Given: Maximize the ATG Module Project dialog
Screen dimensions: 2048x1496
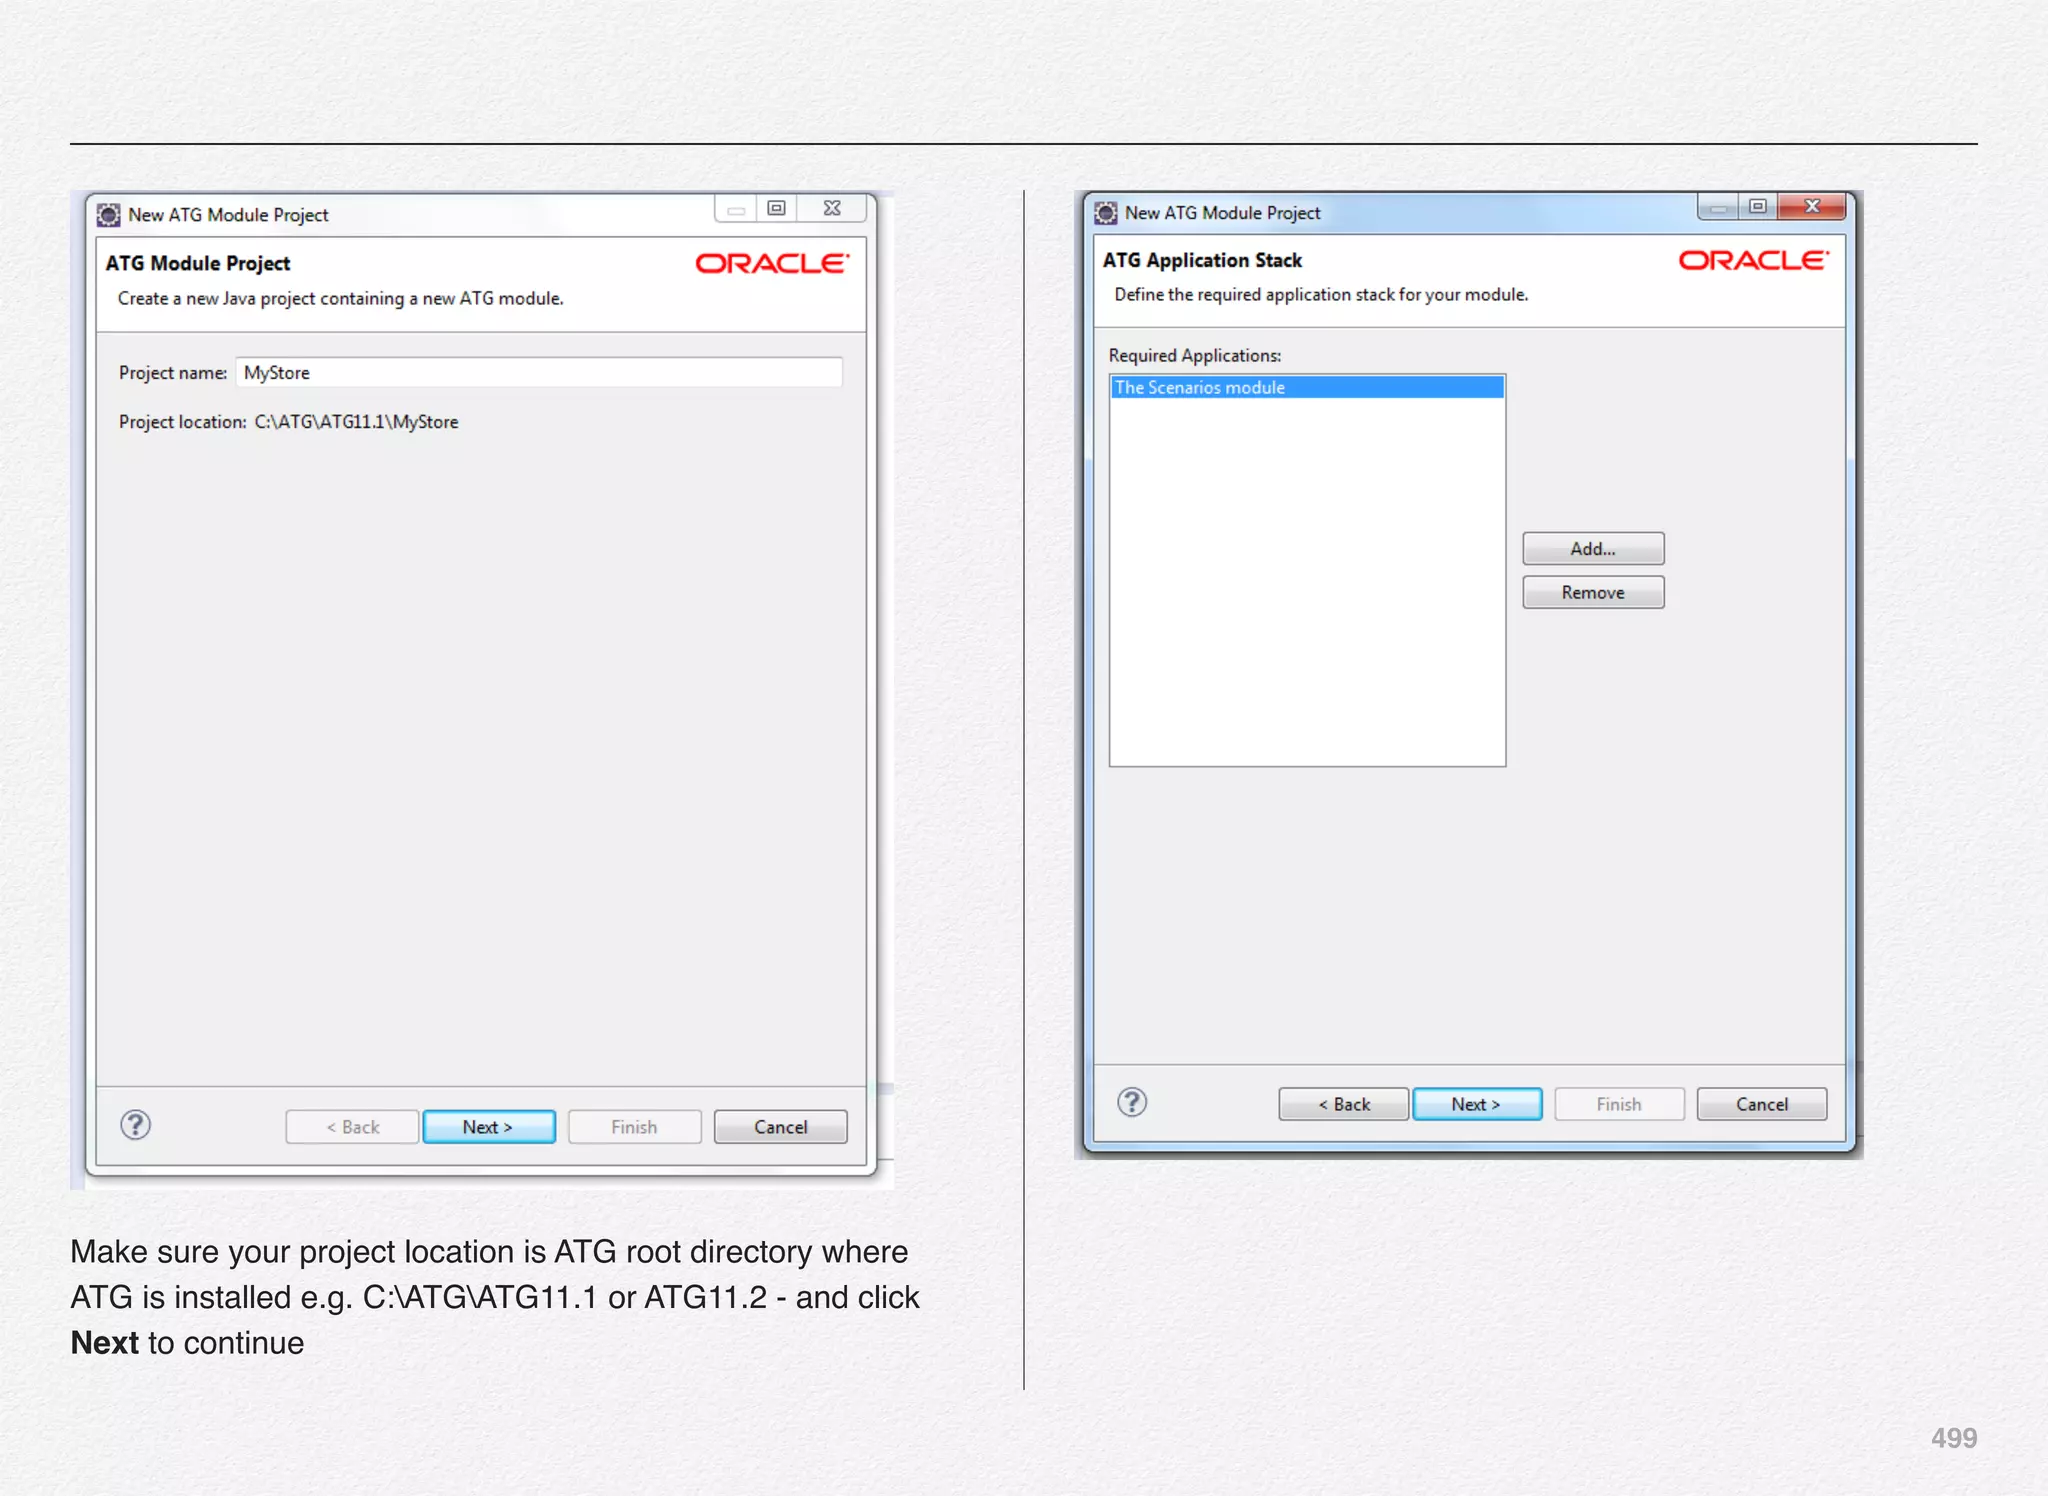Looking at the screenshot, I should pyautogui.click(x=776, y=208).
